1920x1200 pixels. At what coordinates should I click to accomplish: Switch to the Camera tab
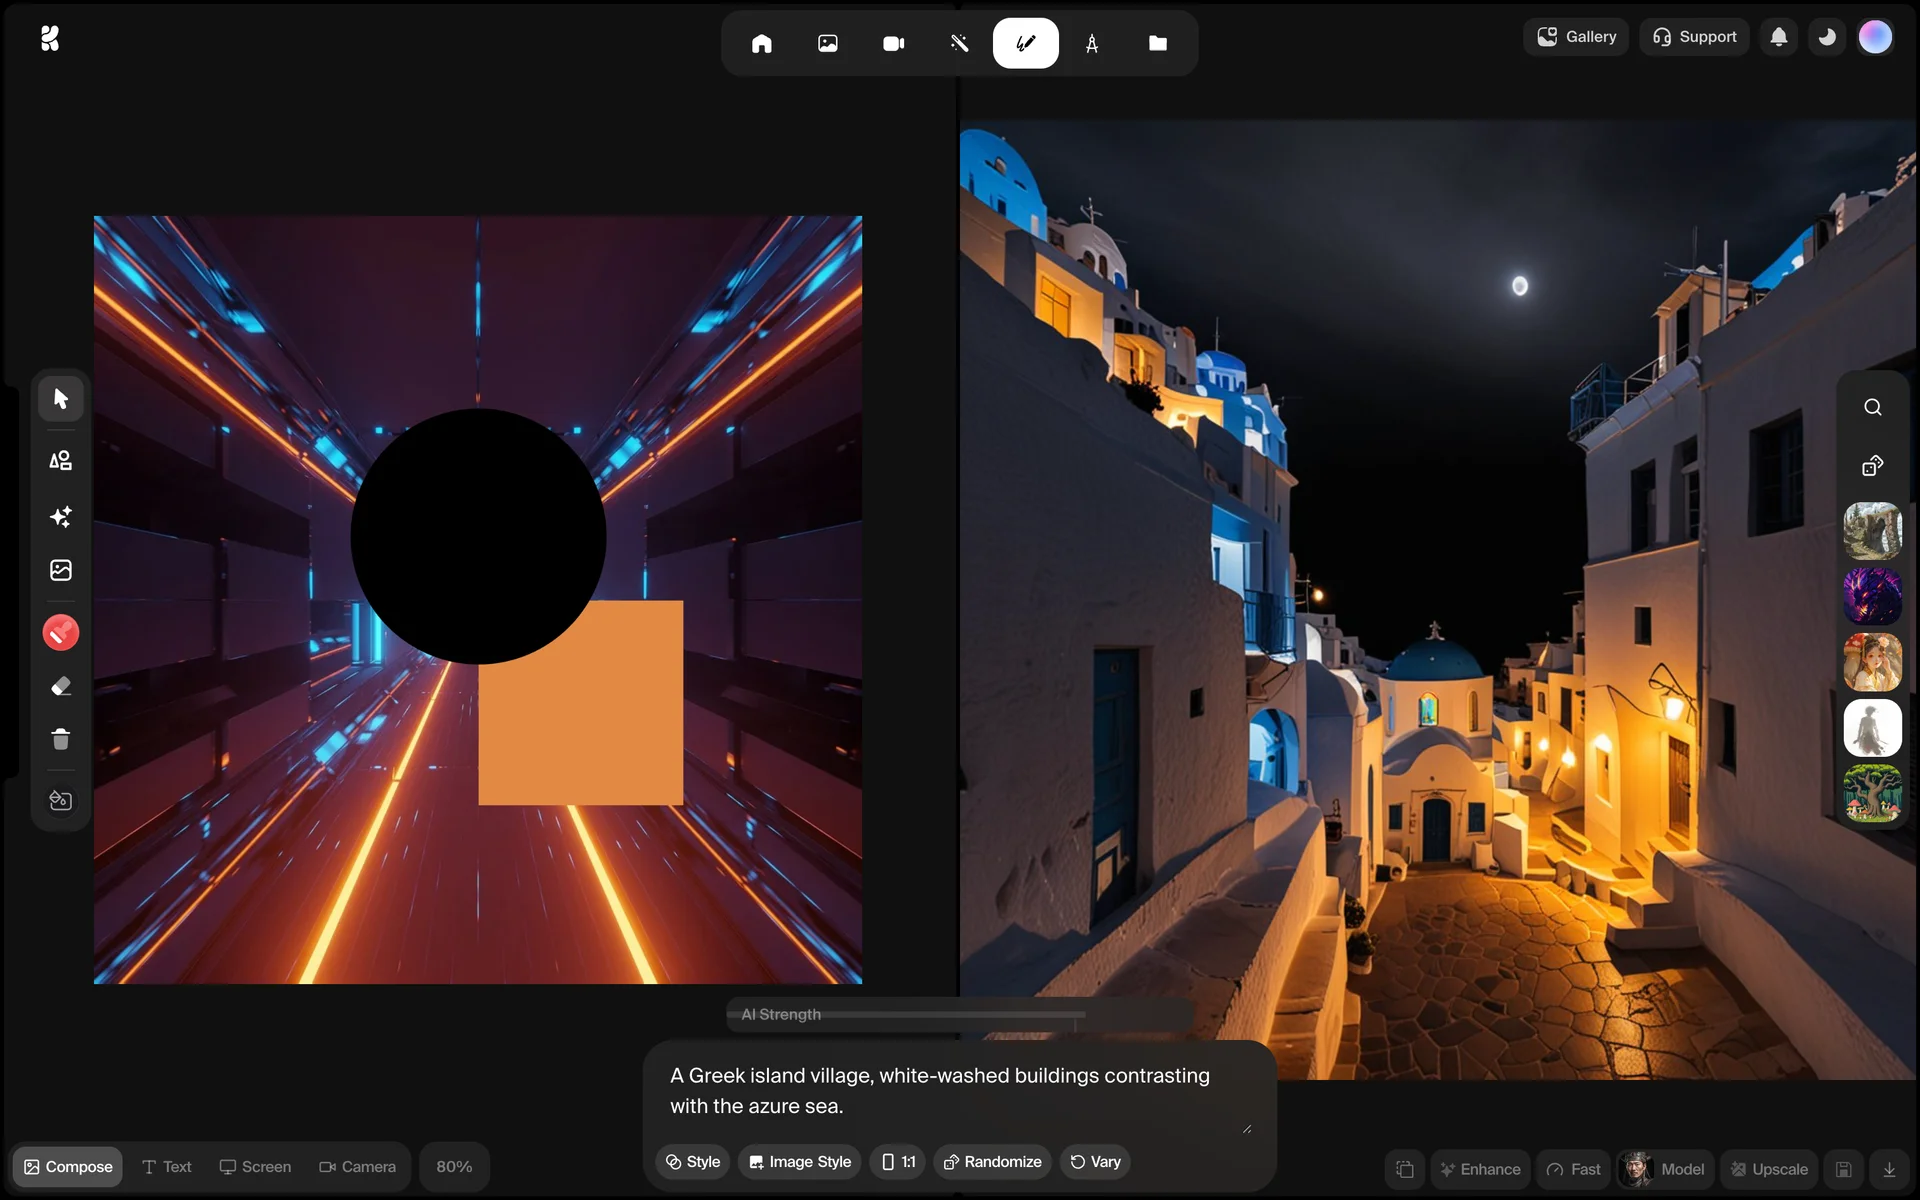[357, 1167]
